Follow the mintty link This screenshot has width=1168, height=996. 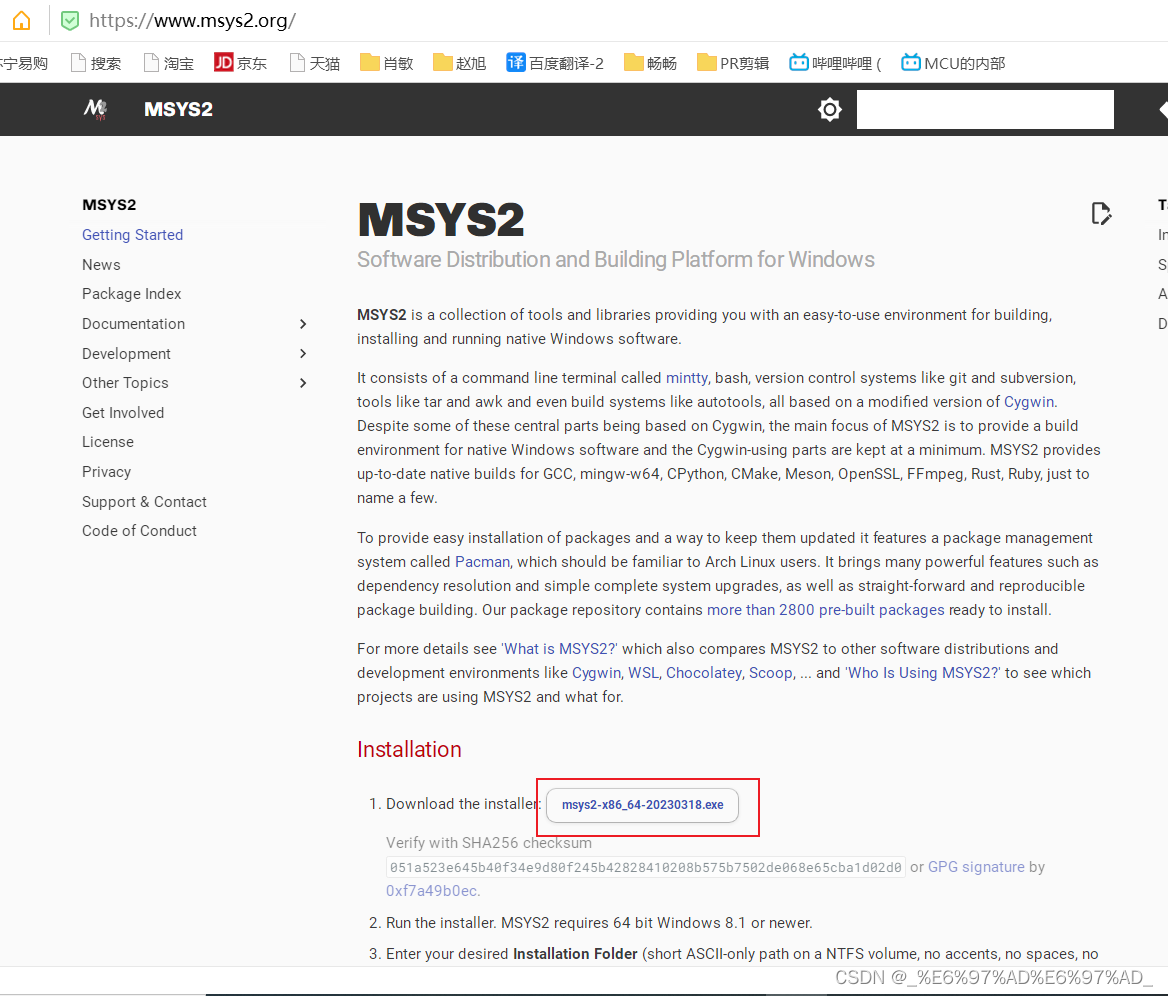tap(687, 378)
